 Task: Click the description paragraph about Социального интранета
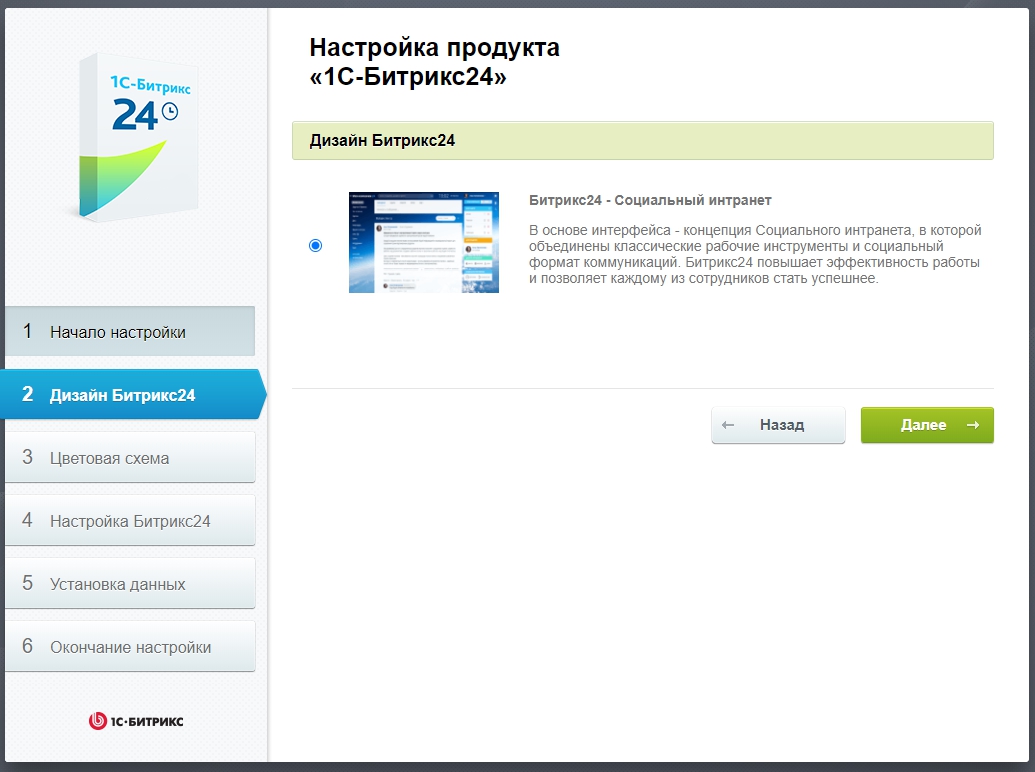(754, 254)
